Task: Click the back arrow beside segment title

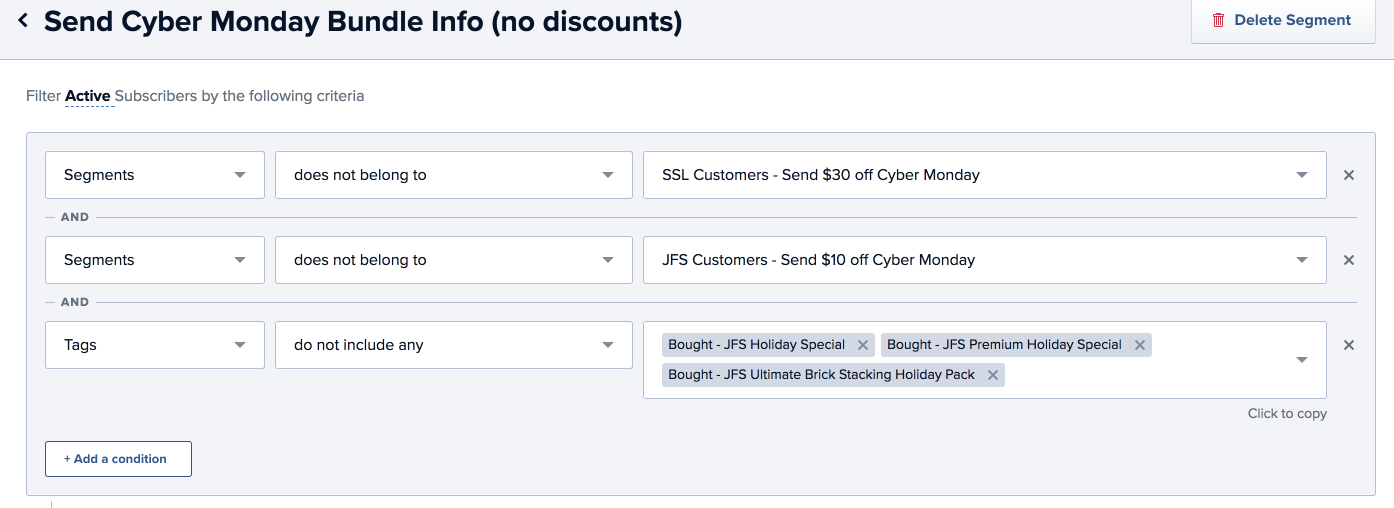Action: tap(23, 21)
